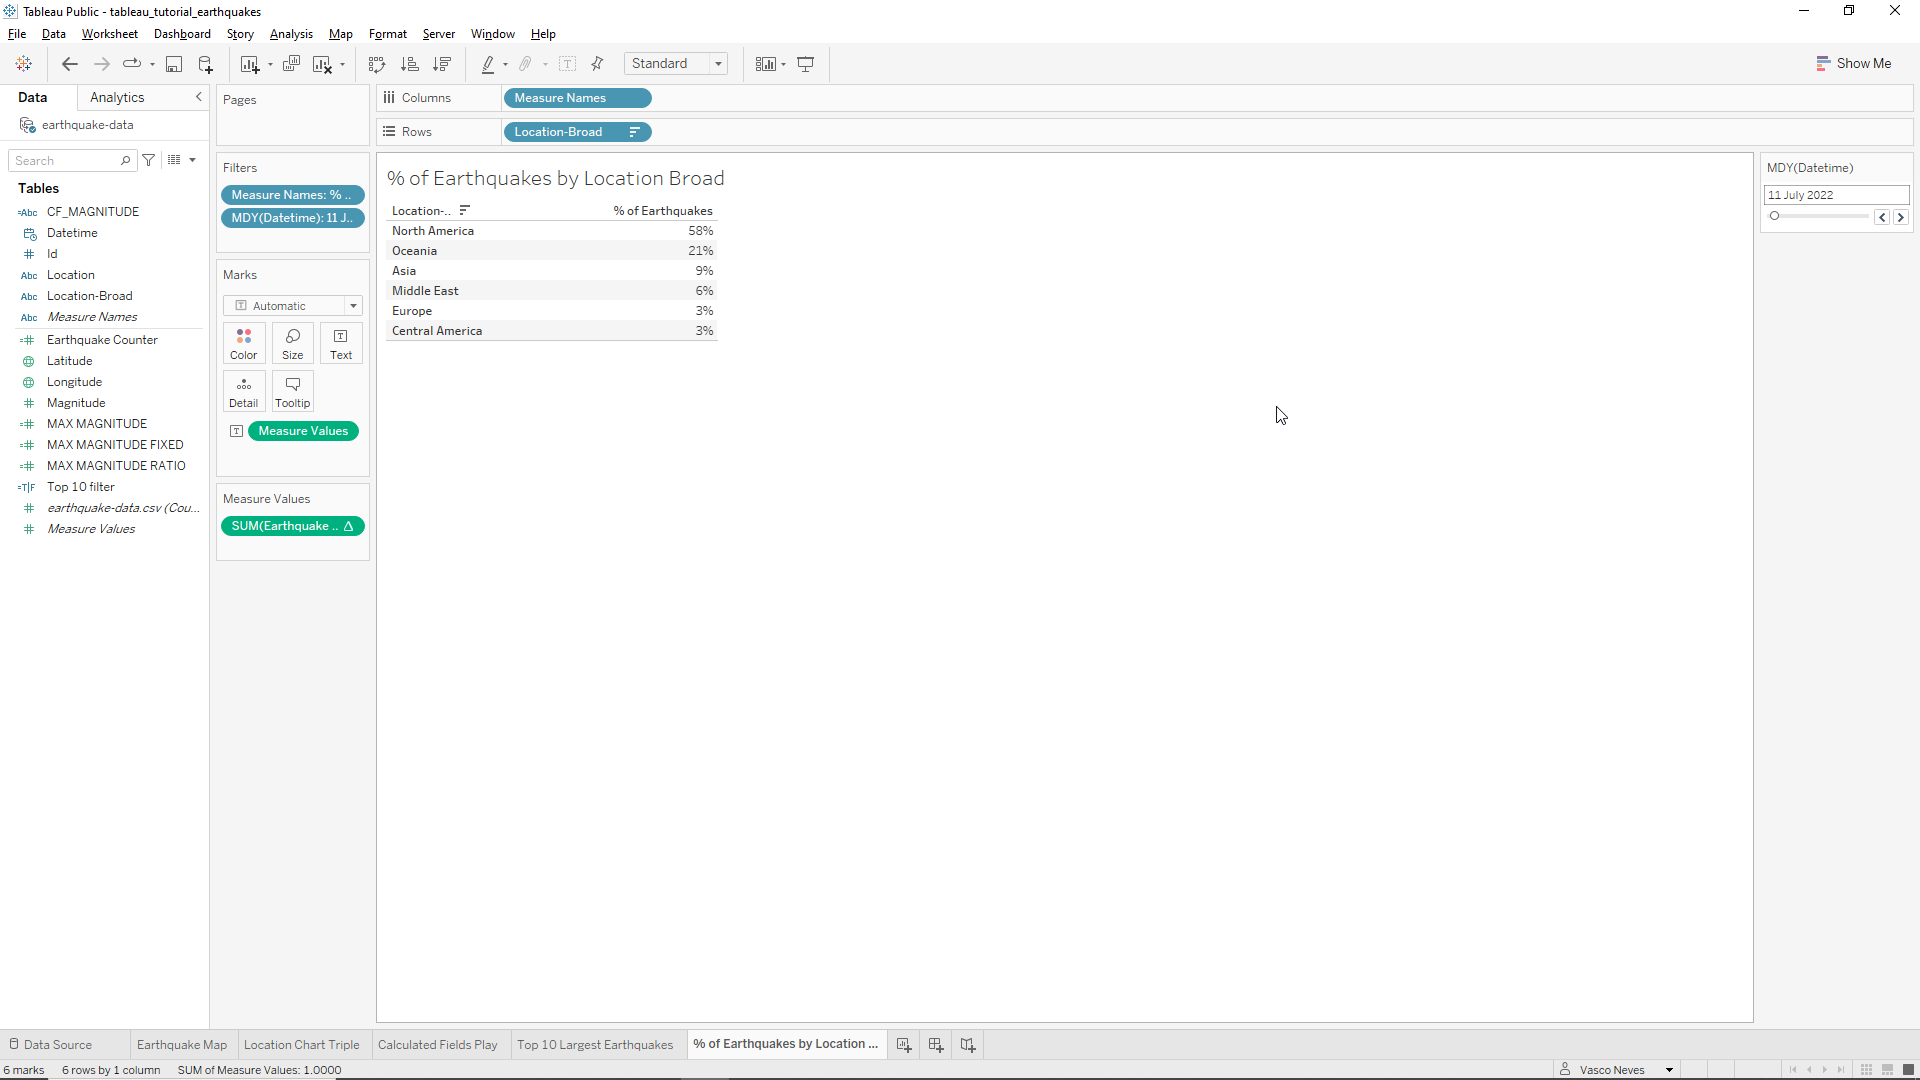Click the New Dashboard tab icon

[x=936, y=1044]
